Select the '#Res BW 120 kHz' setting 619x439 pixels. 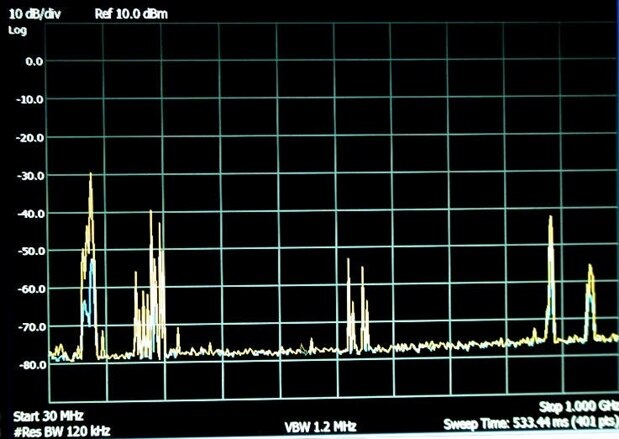pyautogui.click(x=62, y=431)
